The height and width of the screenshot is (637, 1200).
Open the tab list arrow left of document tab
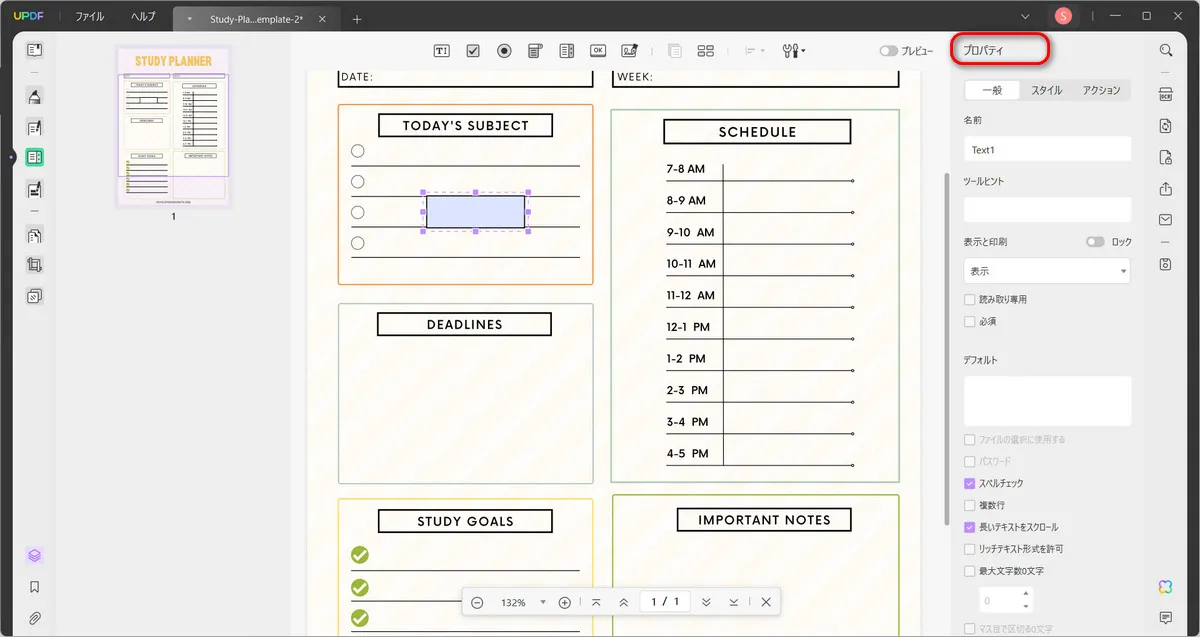click(190, 19)
